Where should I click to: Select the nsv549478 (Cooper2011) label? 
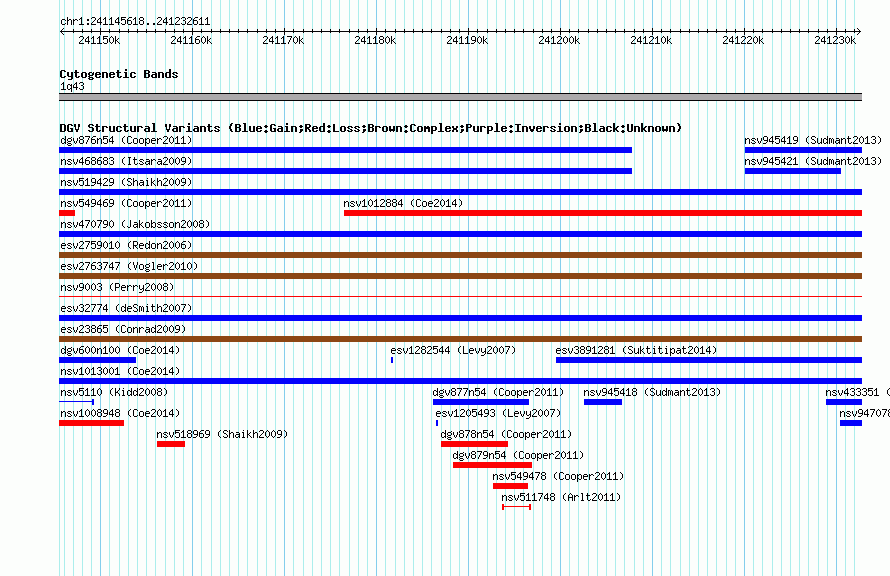tap(558, 476)
